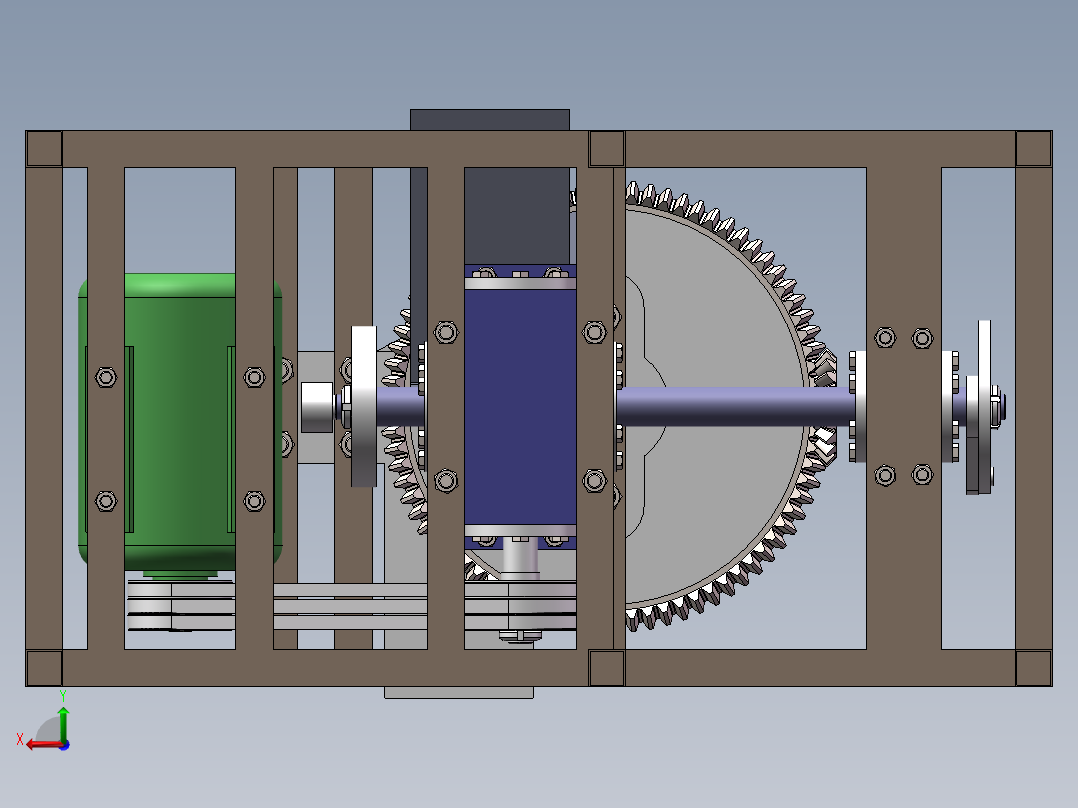This screenshot has width=1078, height=808.
Task: Pick the silver coupling cylinder beside the motor
Action: [x=318, y=407]
